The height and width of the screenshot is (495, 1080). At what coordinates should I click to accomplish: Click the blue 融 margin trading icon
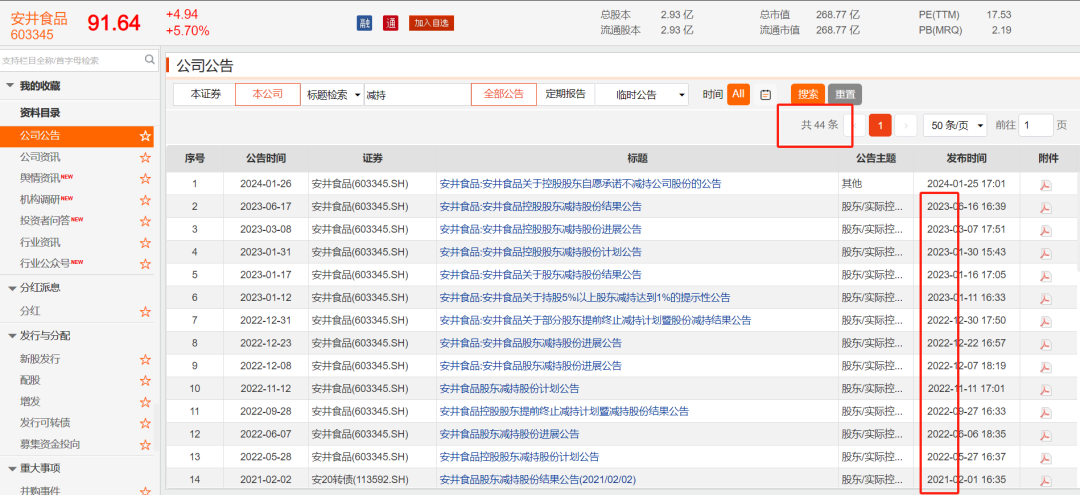click(x=364, y=23)
